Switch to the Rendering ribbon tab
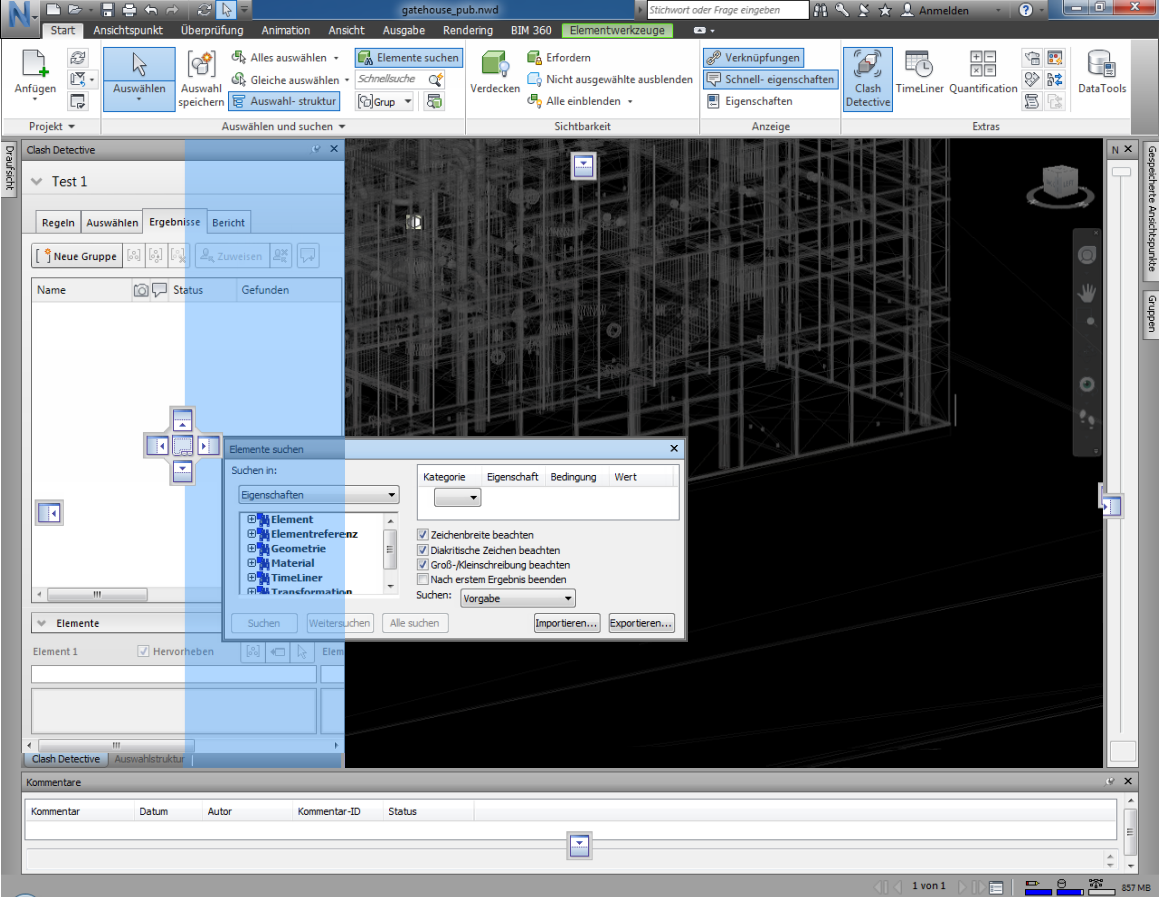This screenshot has width=1160, height=897. coord(468,30)
